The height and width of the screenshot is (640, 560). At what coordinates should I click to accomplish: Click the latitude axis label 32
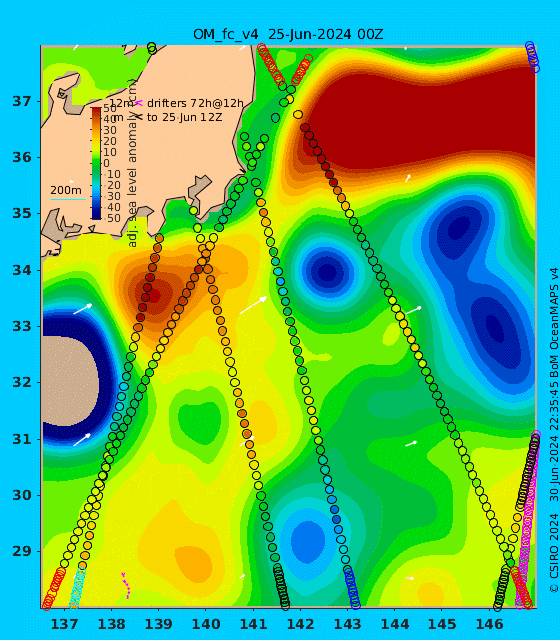21,382
